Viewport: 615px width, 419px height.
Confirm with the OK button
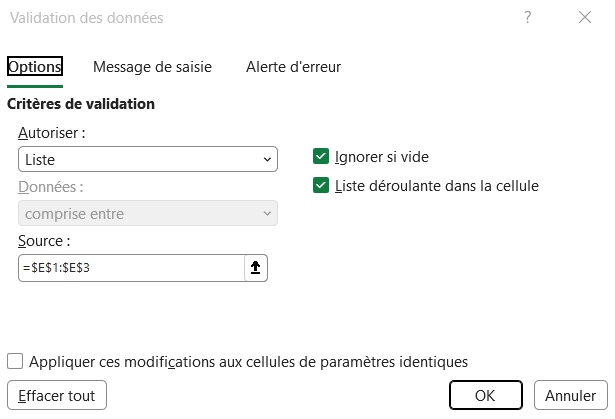486,395
